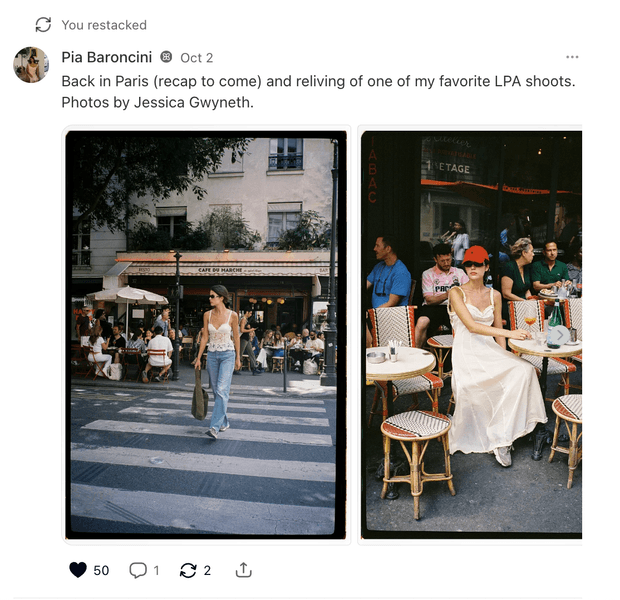This screenshot has height=600, width=620.
Task: Click the badge icon next to Pia Baroncini
Action: pyautogui.click(x=166, y=57)
